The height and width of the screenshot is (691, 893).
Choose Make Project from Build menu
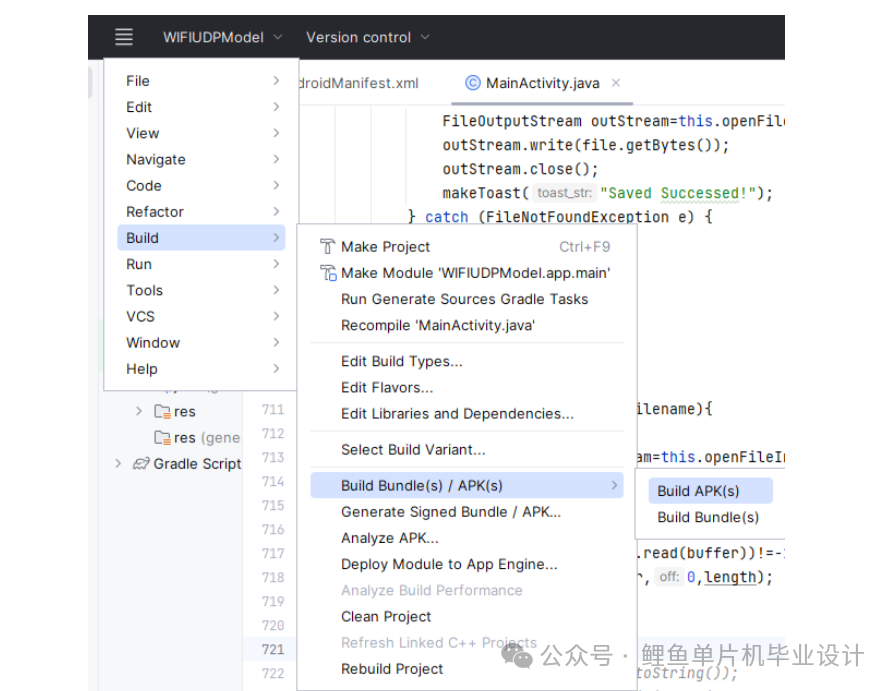467,247
